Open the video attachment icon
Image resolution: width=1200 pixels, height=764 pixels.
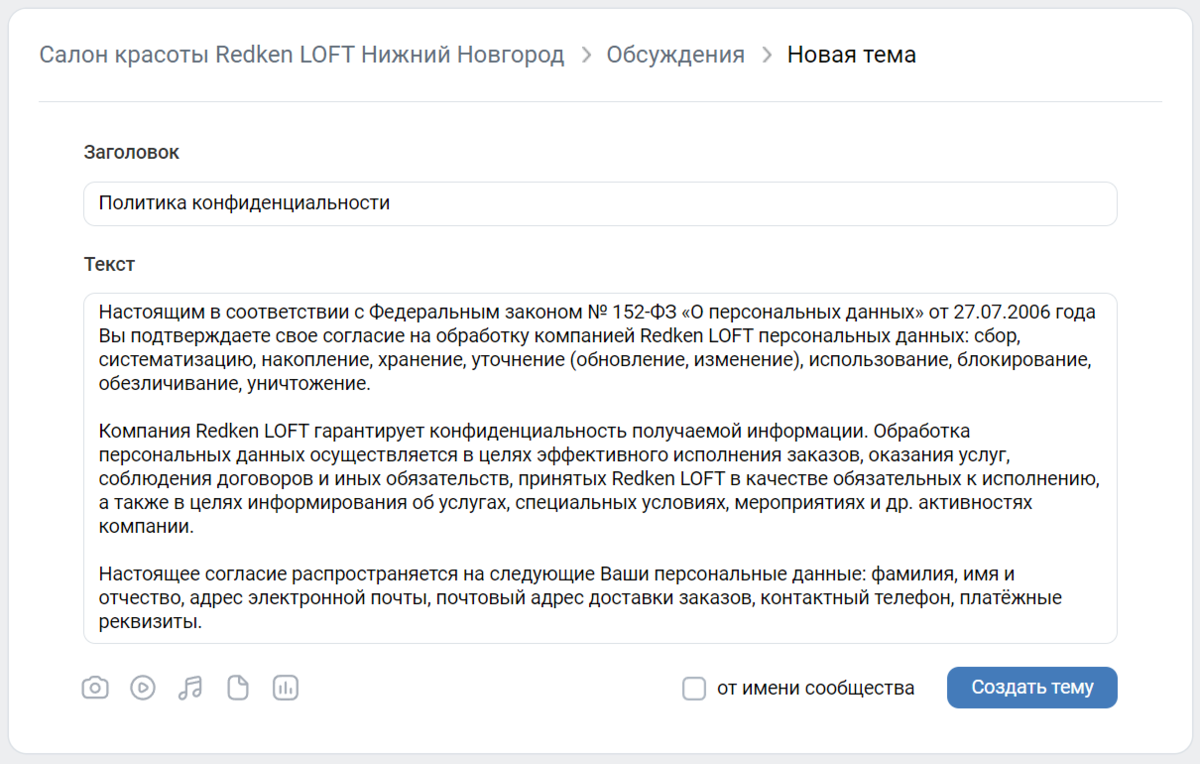click(142, 687)
